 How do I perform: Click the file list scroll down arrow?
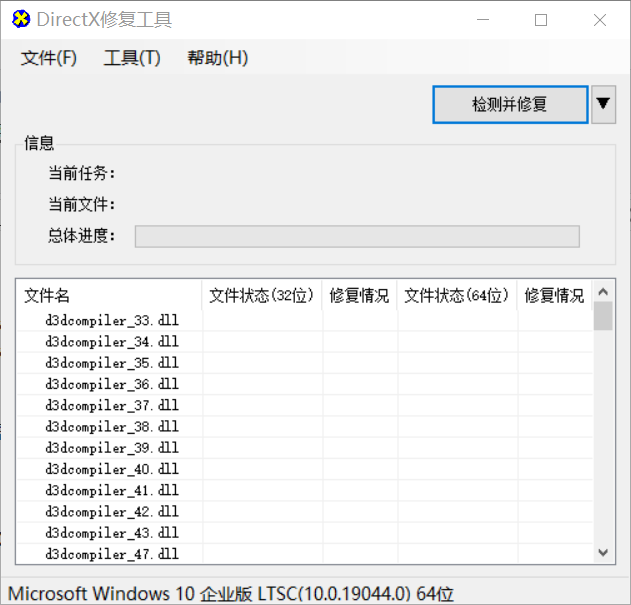[x=603, y=552]
